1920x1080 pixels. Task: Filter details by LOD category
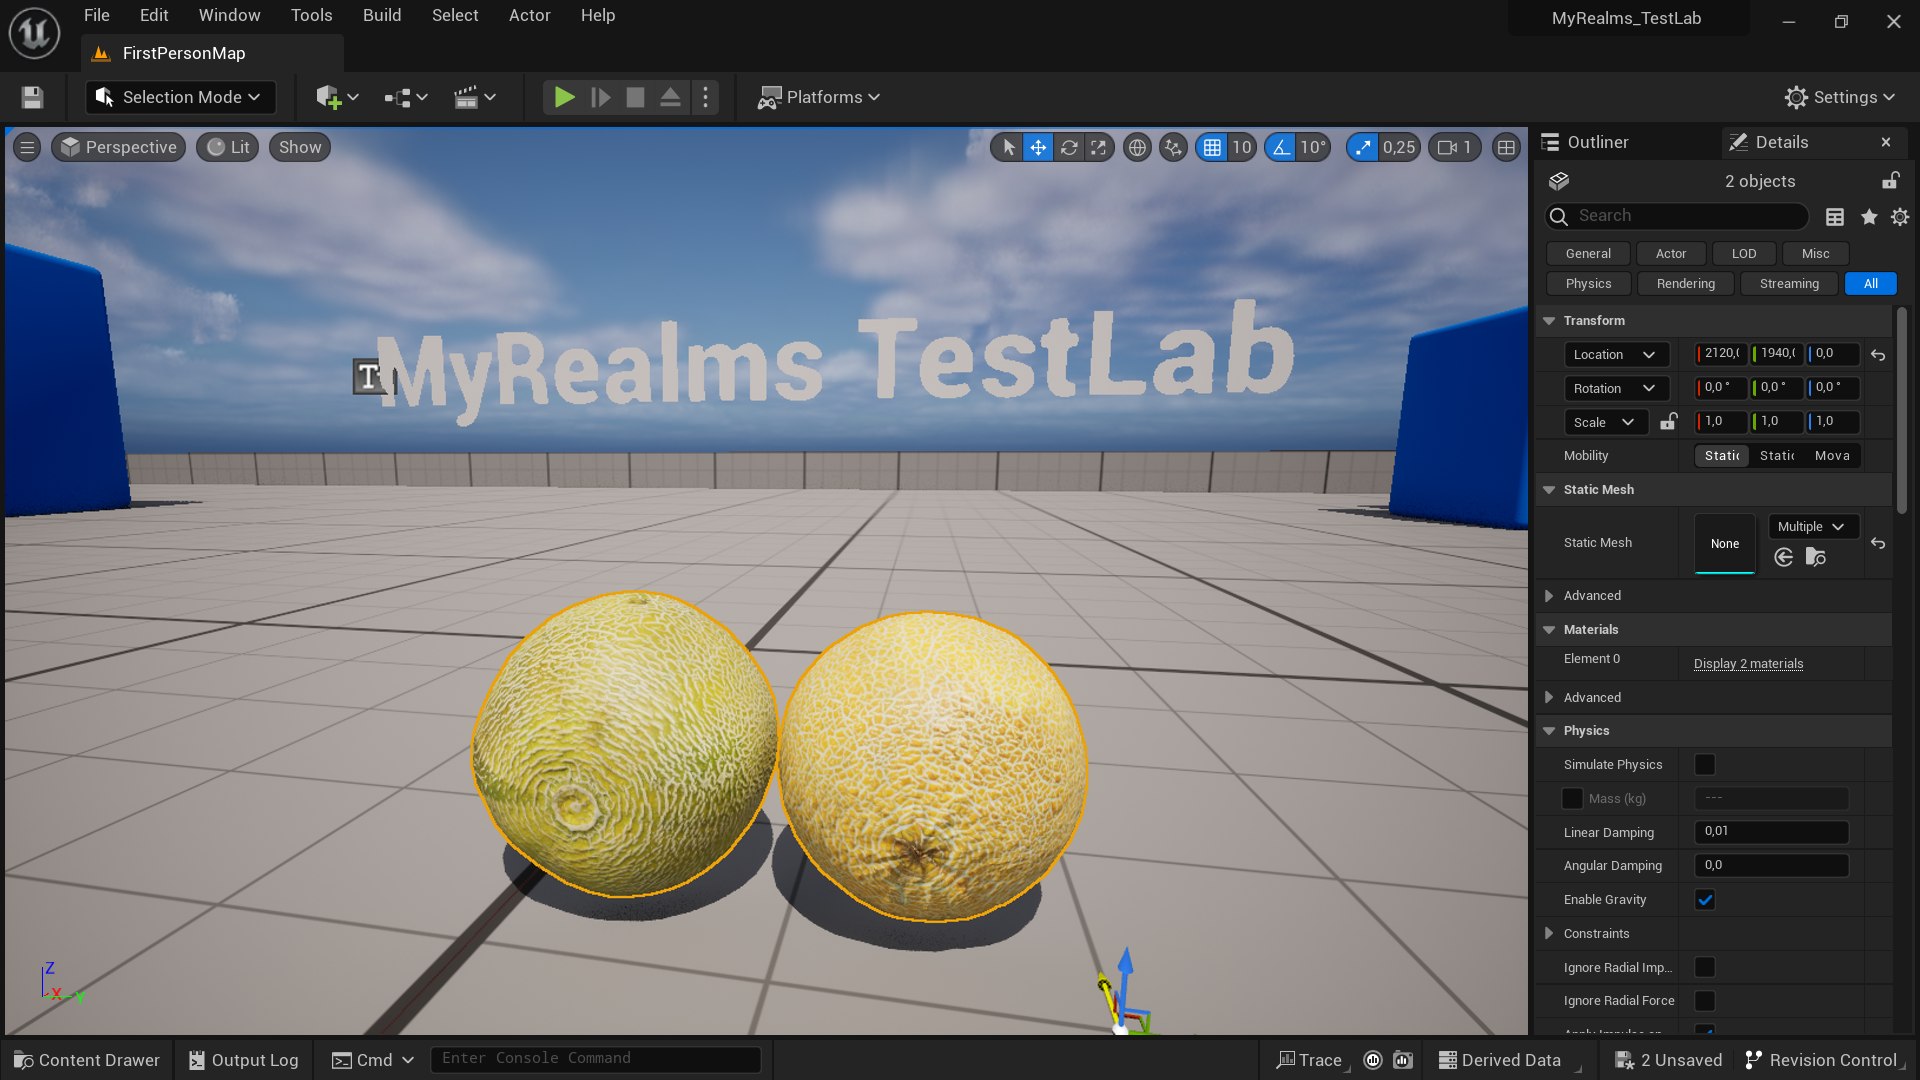1743,254
